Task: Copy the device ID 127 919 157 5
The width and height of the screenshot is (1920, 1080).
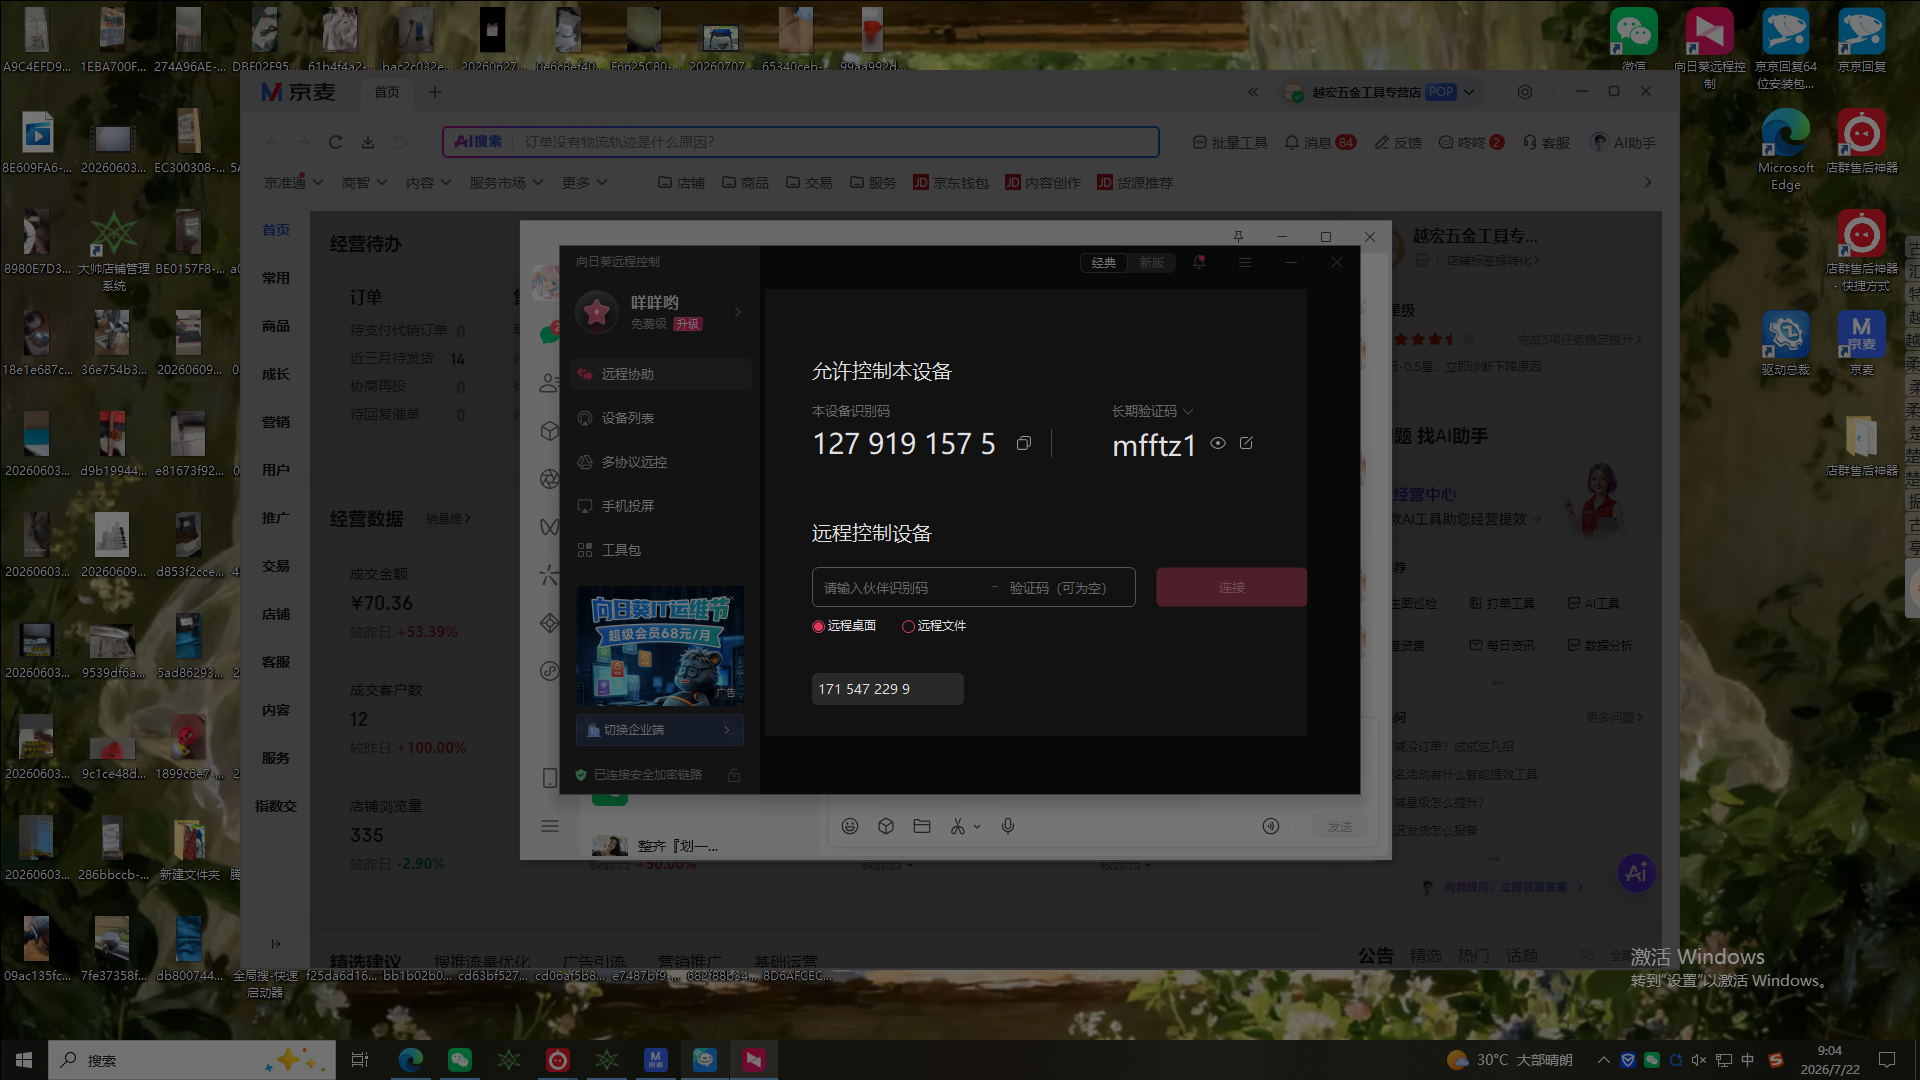Action: tap(1023, 443)
